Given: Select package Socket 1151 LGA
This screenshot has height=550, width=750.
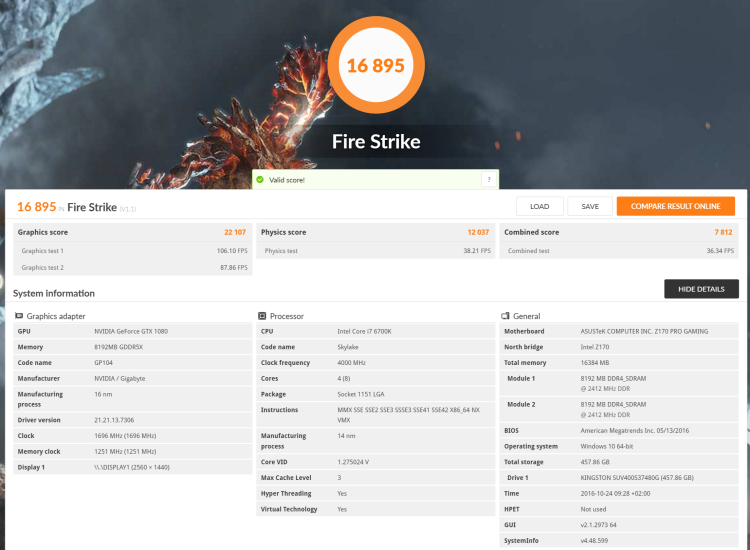Looking at the screenshot, I should coord(361,394).
